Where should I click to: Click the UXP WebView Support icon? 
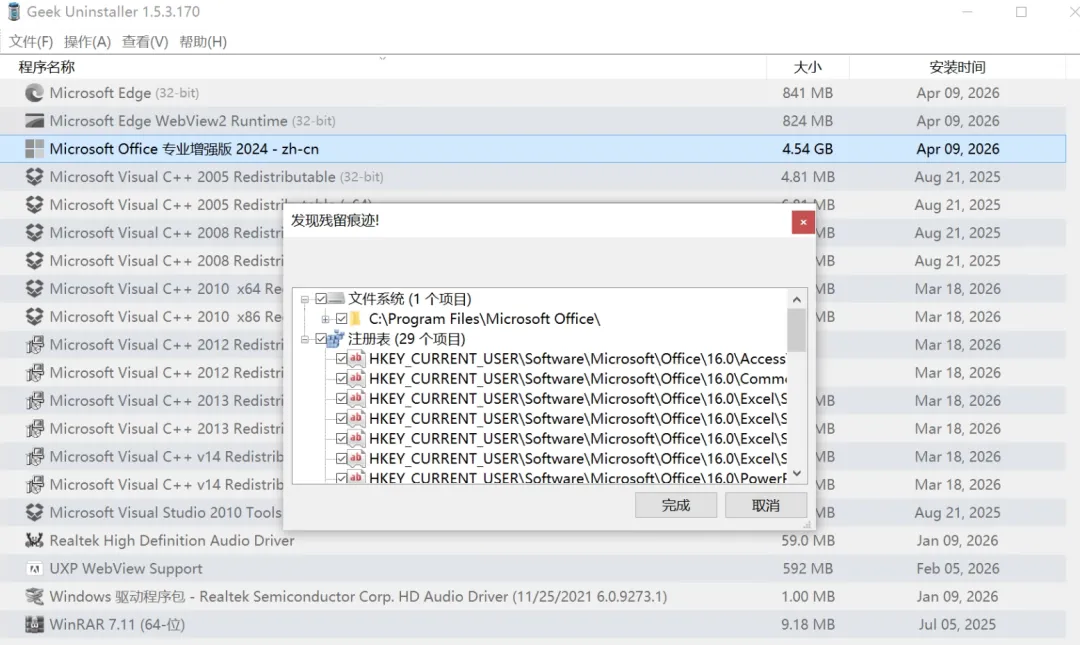pyautogui.click(x=34, y=569)
